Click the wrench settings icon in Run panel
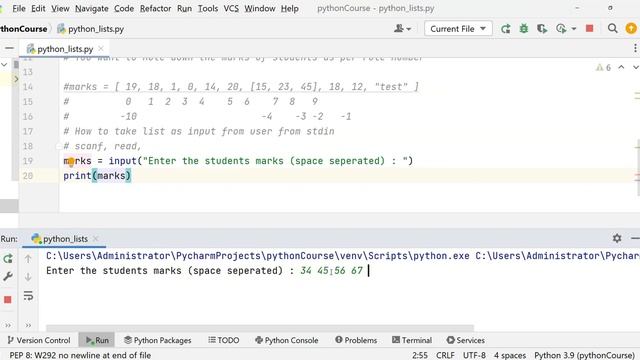640x360 pixels. (x=8, y=277)
